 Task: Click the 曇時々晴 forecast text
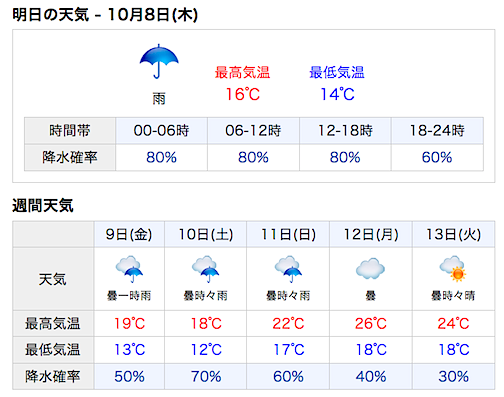(453, 296)
